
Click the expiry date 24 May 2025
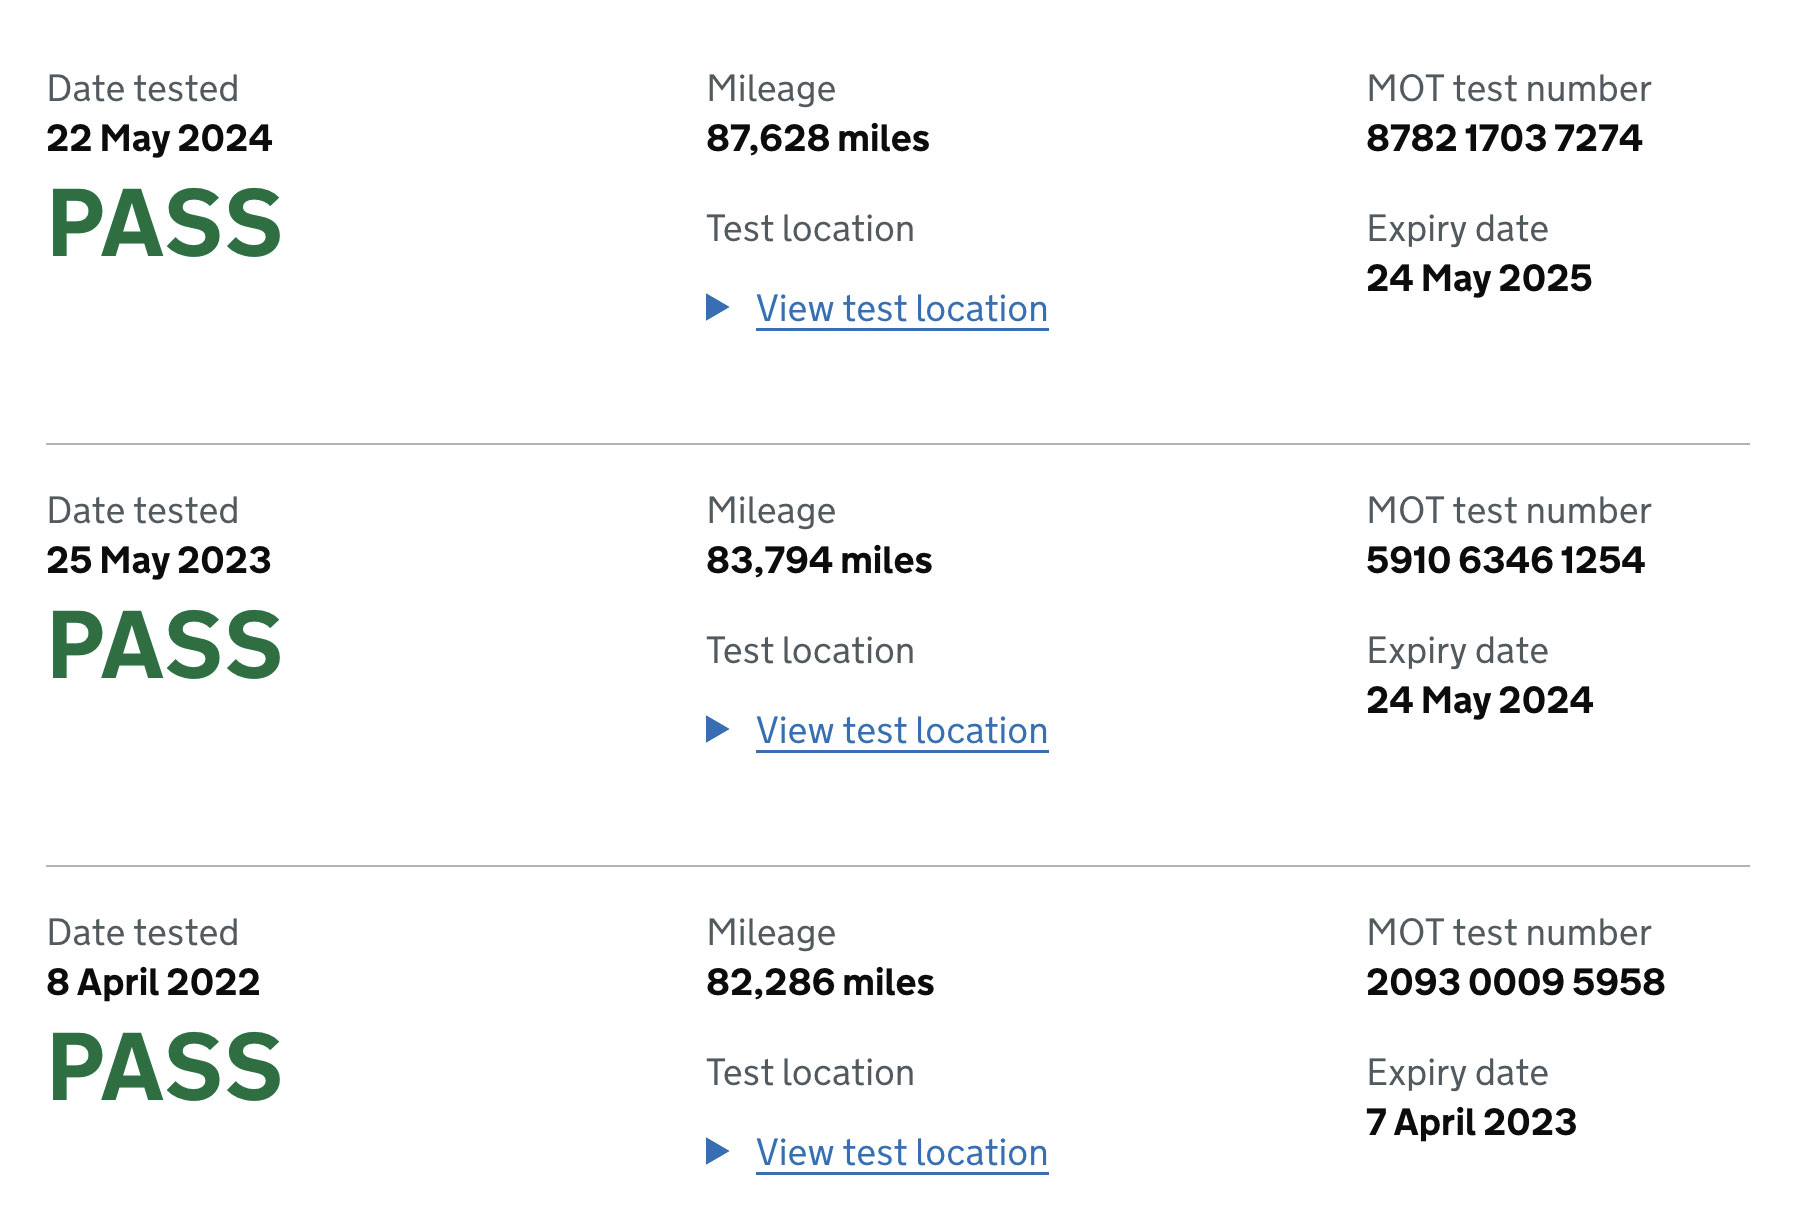coord(1479,278)
